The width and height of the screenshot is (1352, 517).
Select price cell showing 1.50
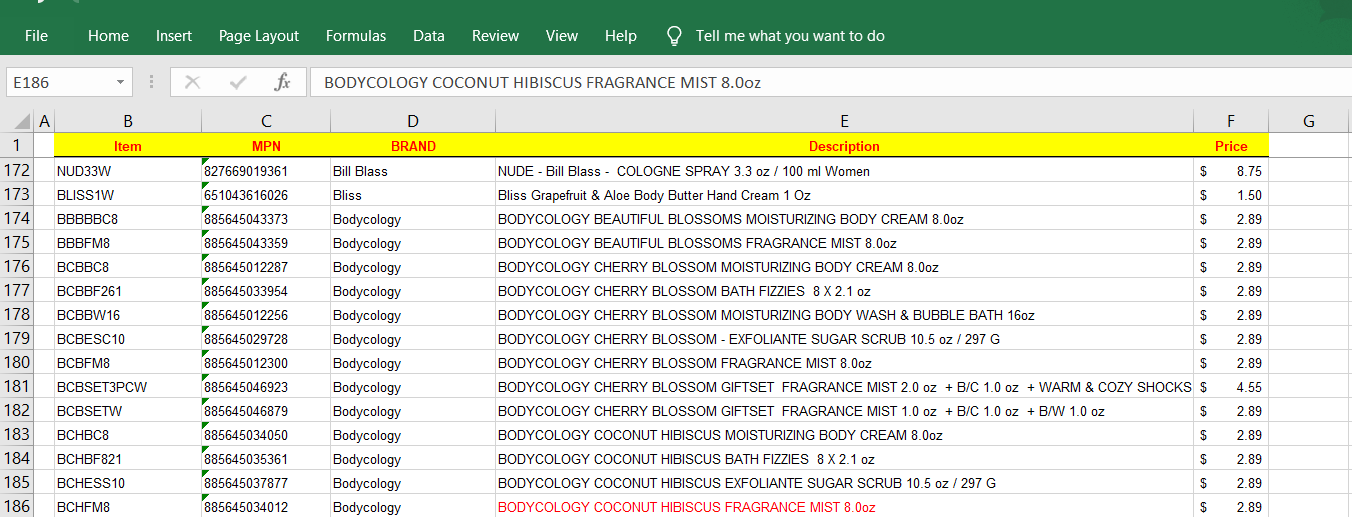click(x=1231, y=195)
